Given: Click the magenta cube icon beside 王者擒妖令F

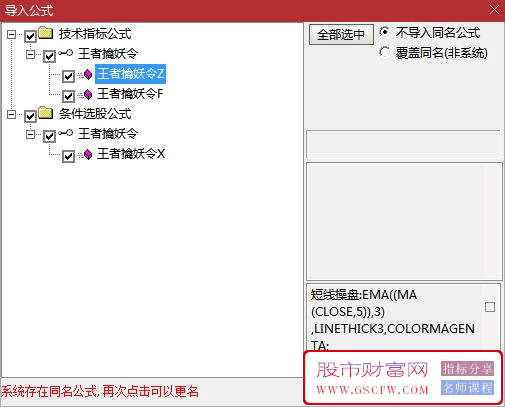Looking at the screenshot, I should (x=88, y=94).
